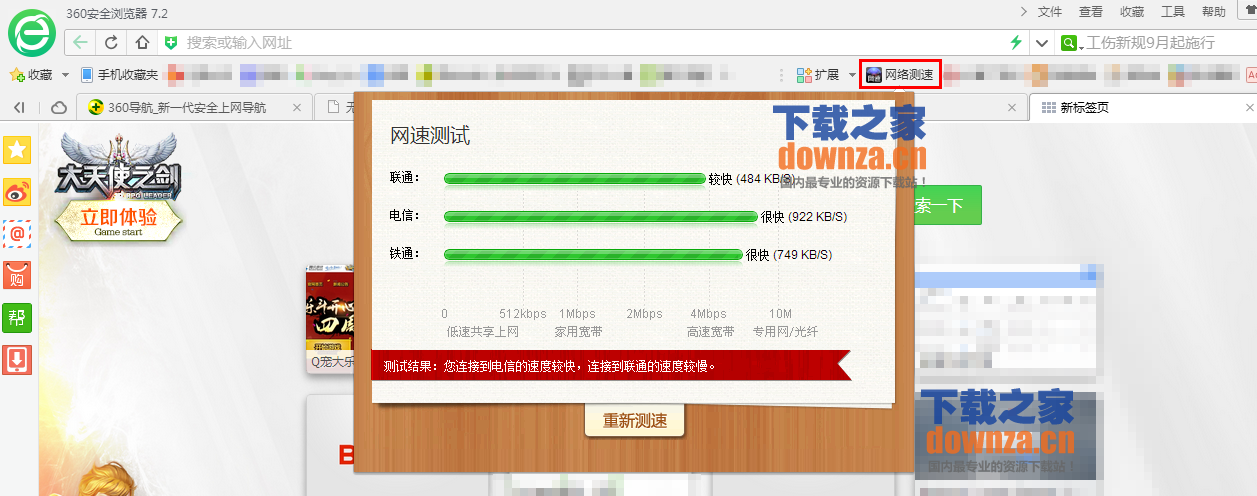
Task: Open the 扩展 extensions button
Action: (x=818, y=75)
